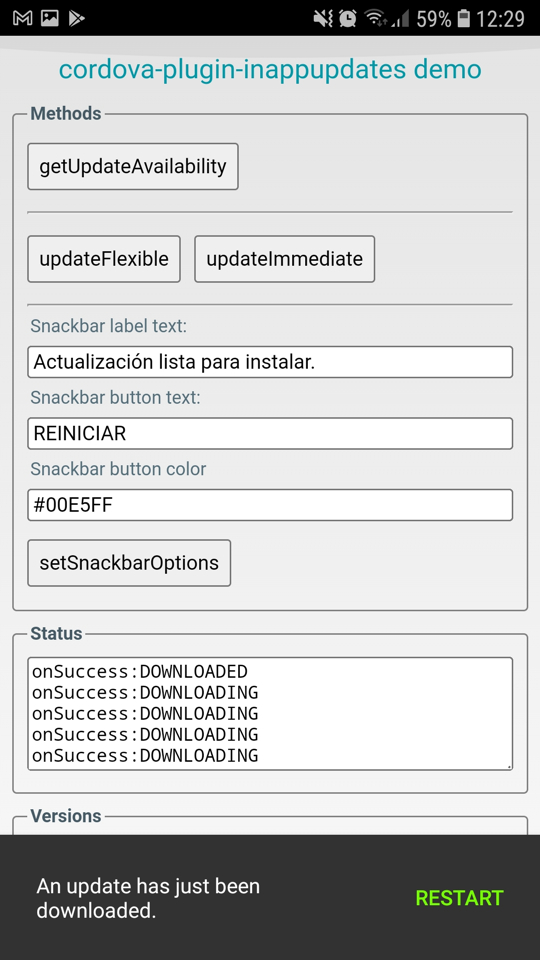
Task: Click inside the Status log textarea
Action: pos(270,714)
